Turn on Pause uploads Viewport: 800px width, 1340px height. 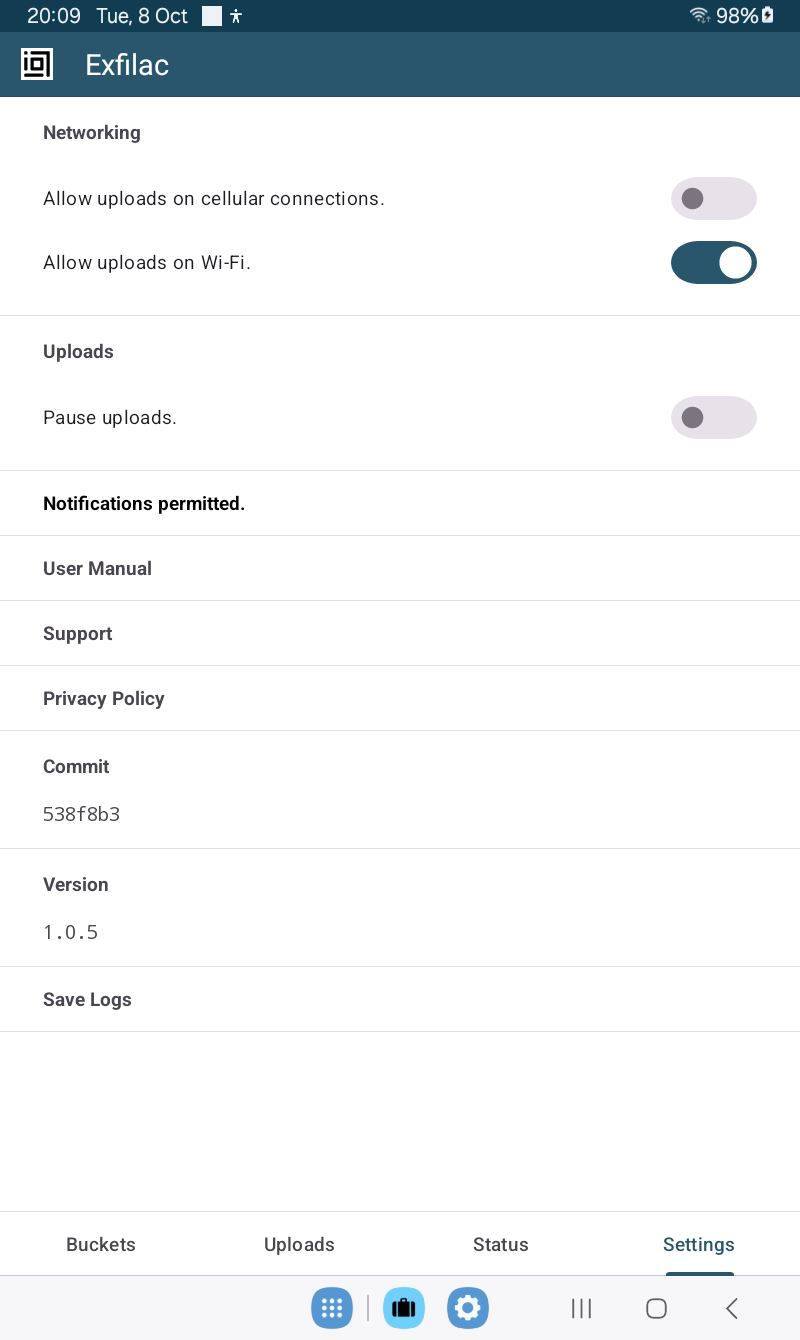[x=713, y=417]
